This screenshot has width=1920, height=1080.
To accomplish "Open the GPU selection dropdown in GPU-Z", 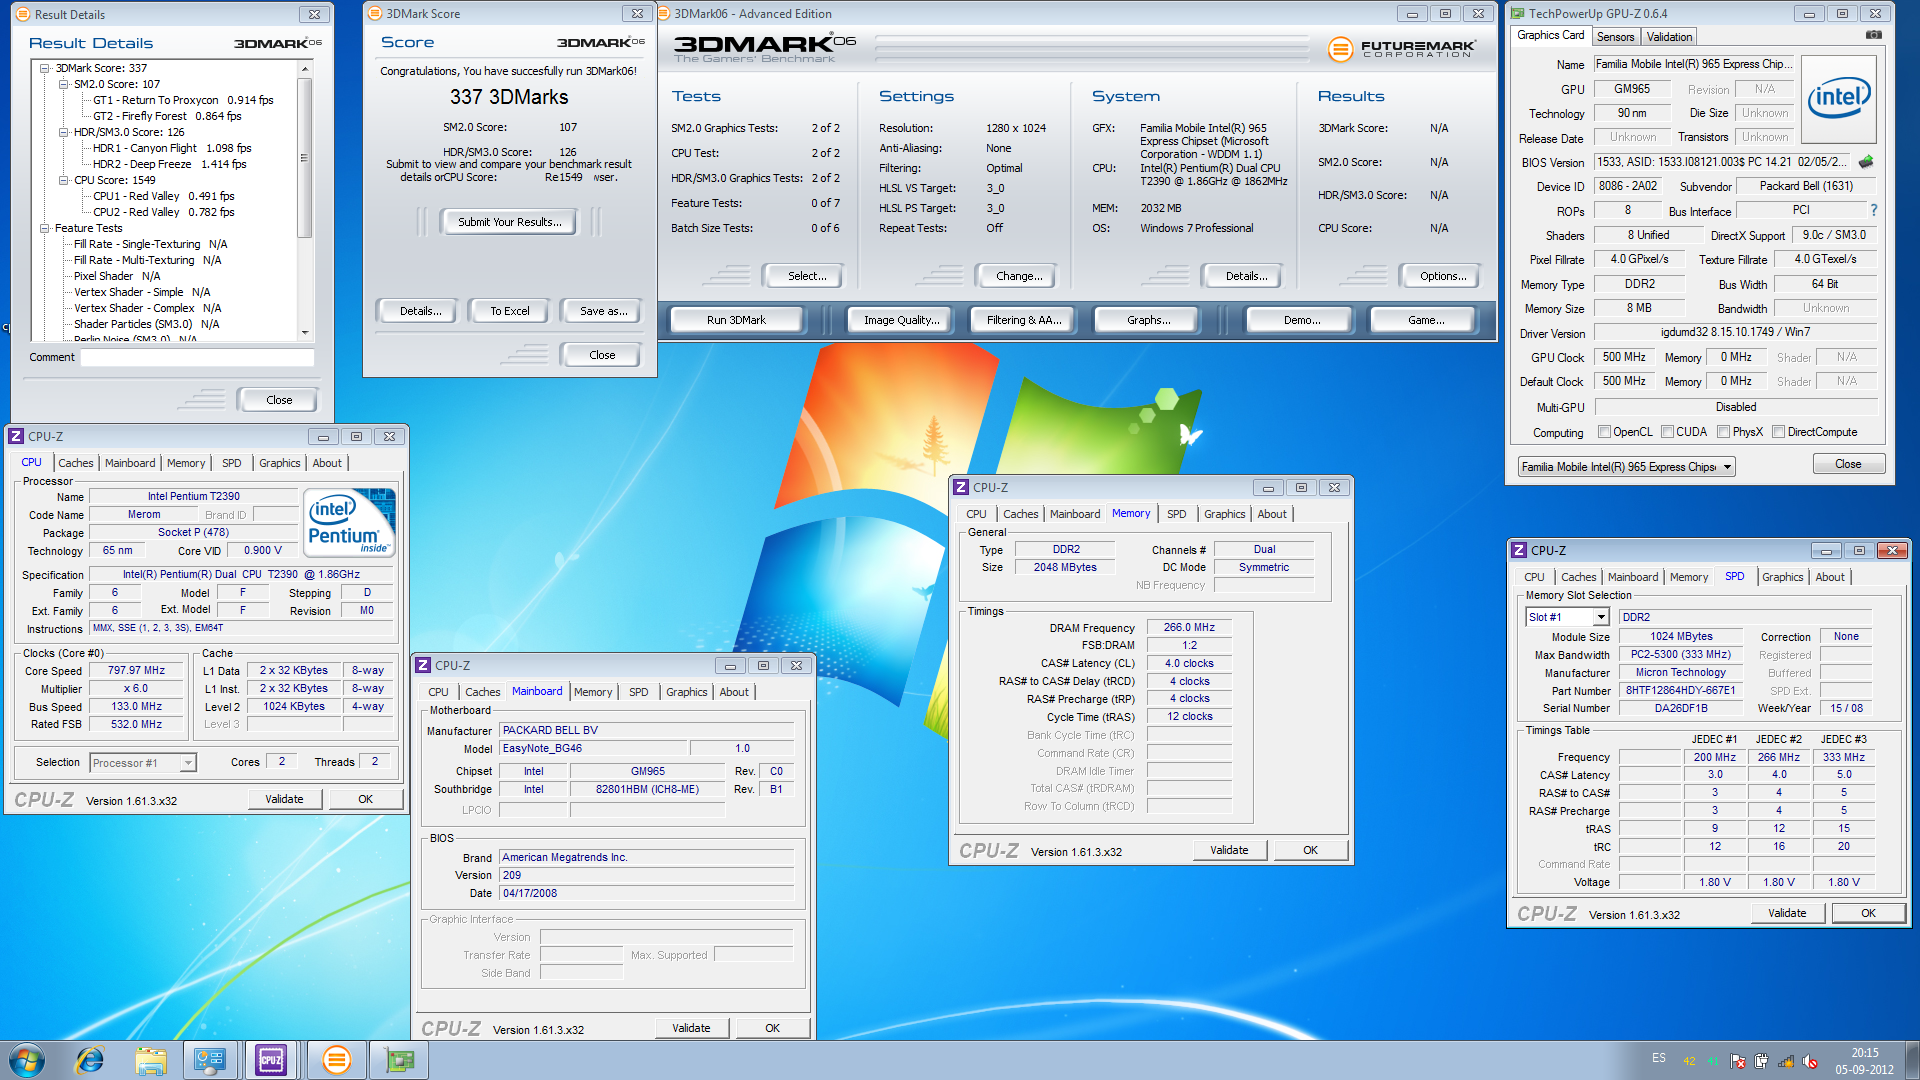I will 1726,467.
